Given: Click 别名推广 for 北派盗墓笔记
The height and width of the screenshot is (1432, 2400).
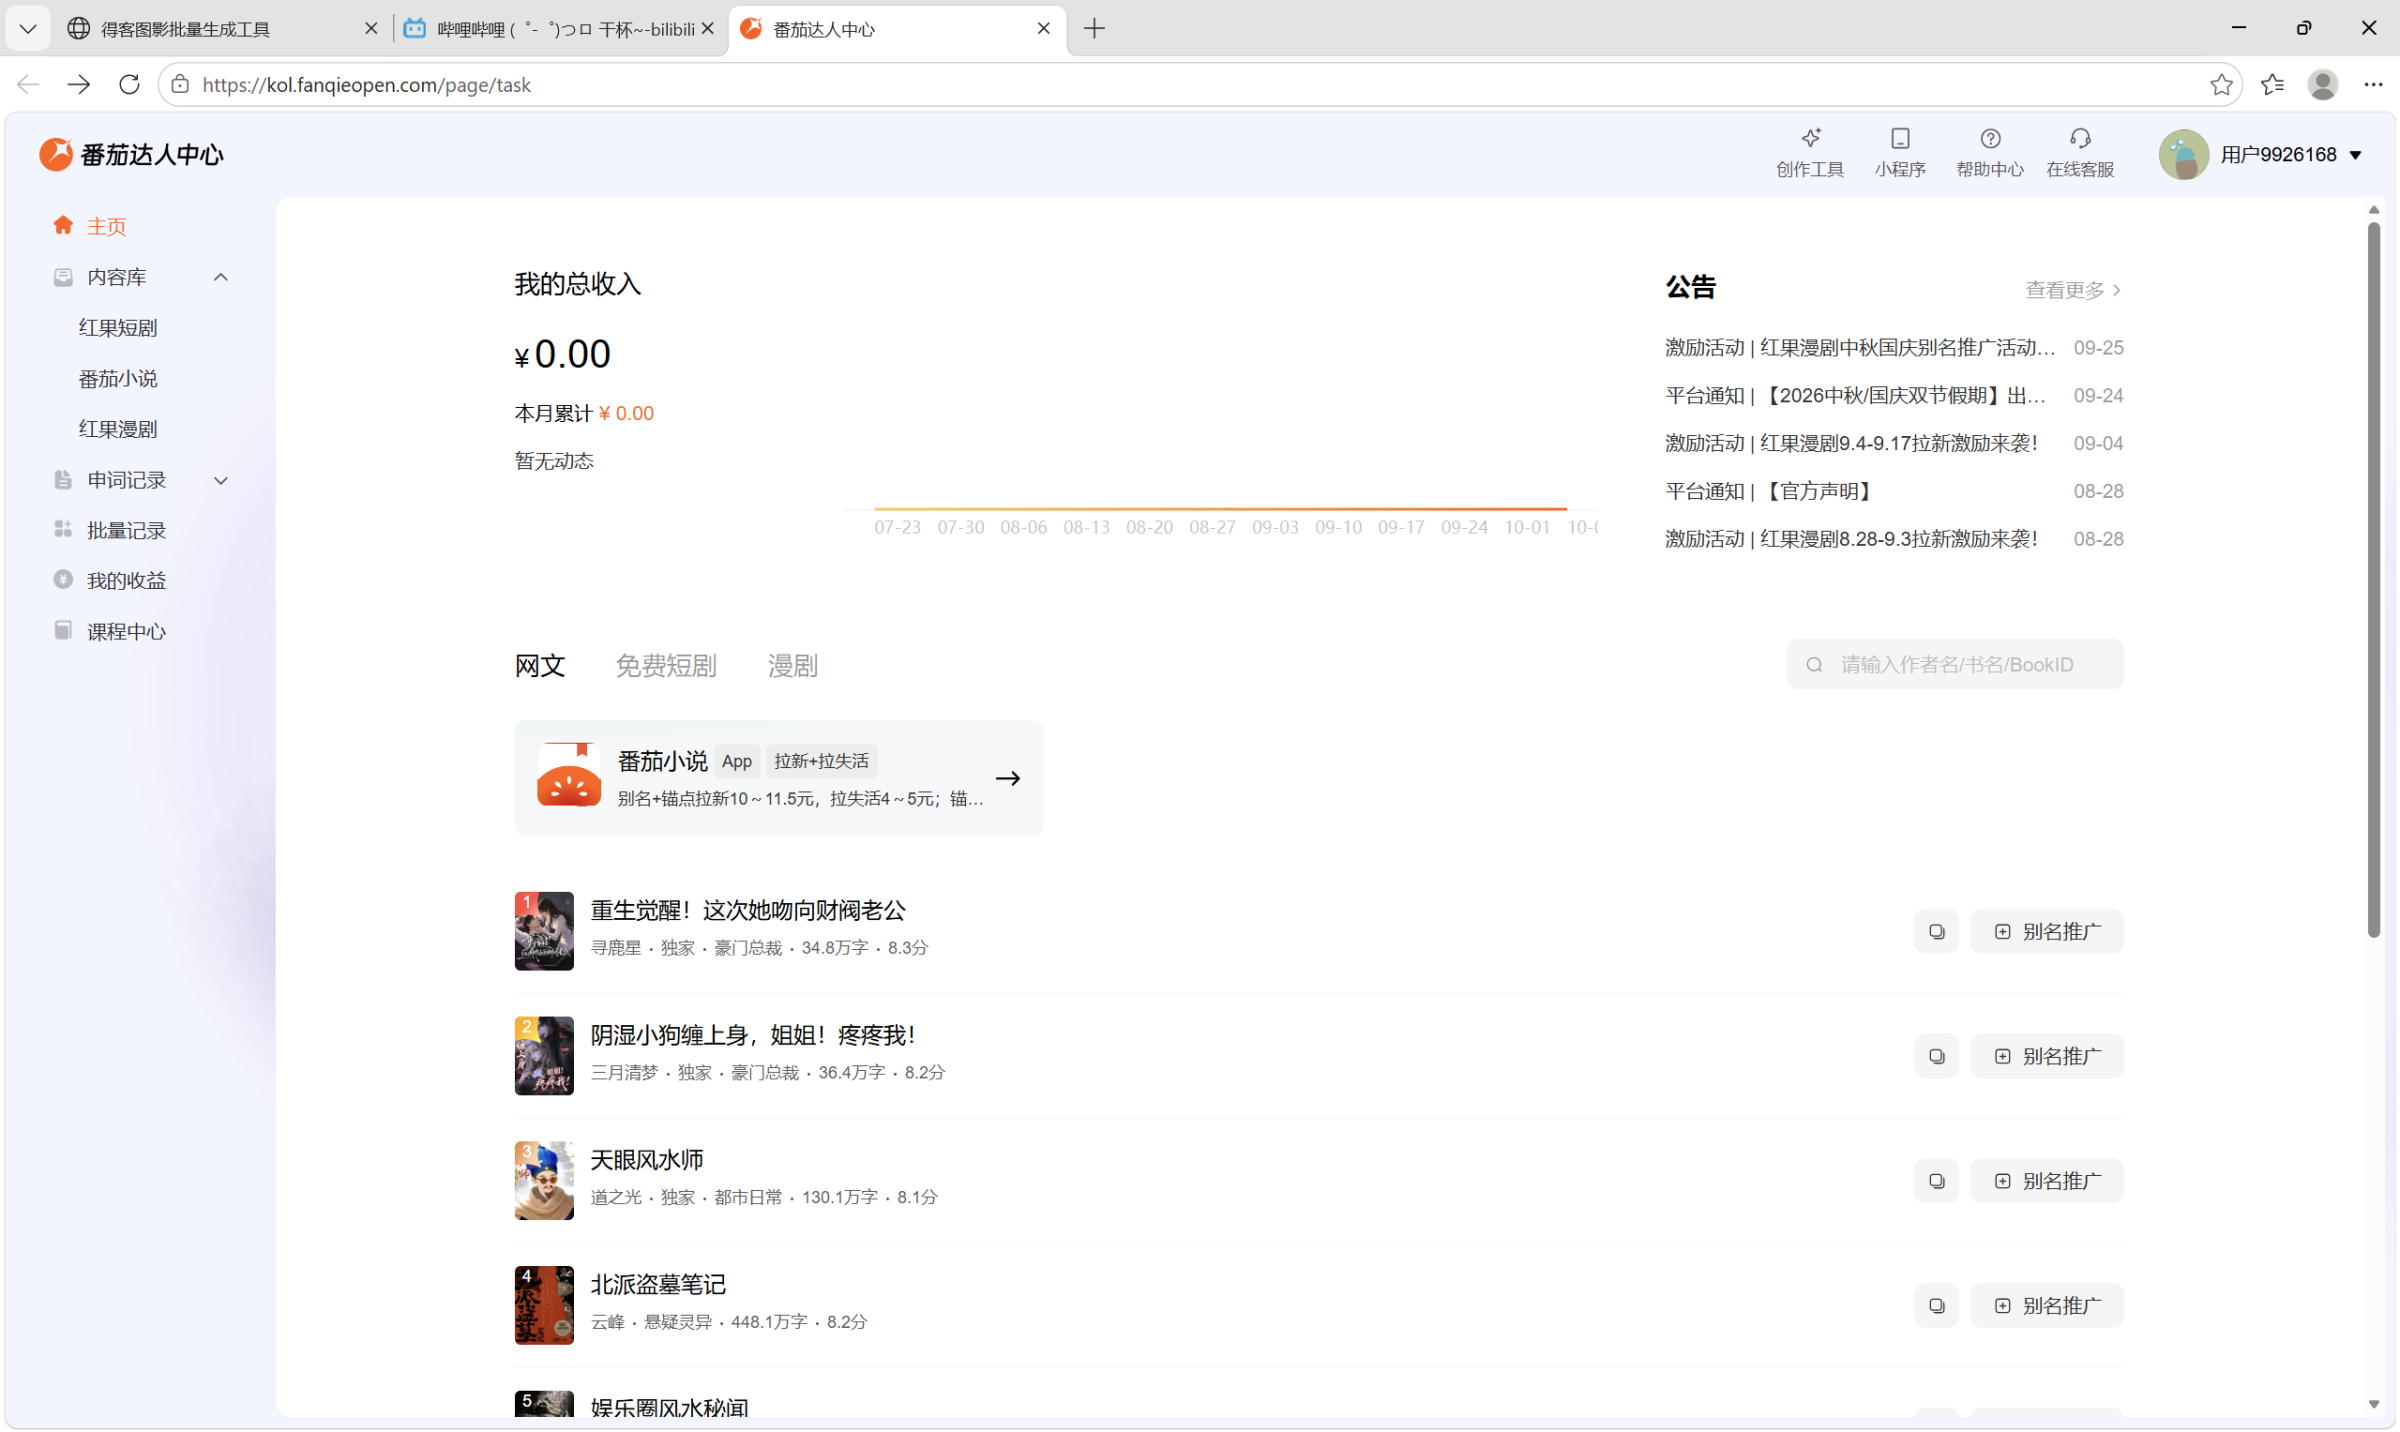Looking at the screenshot, I should pos(2046,1305).
